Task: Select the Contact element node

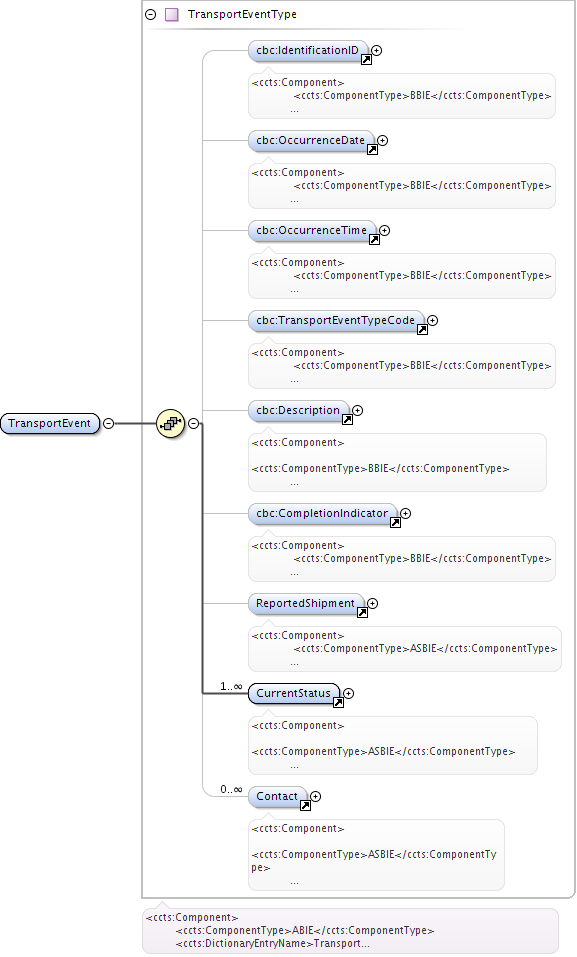Action: [x=277, y=797]
